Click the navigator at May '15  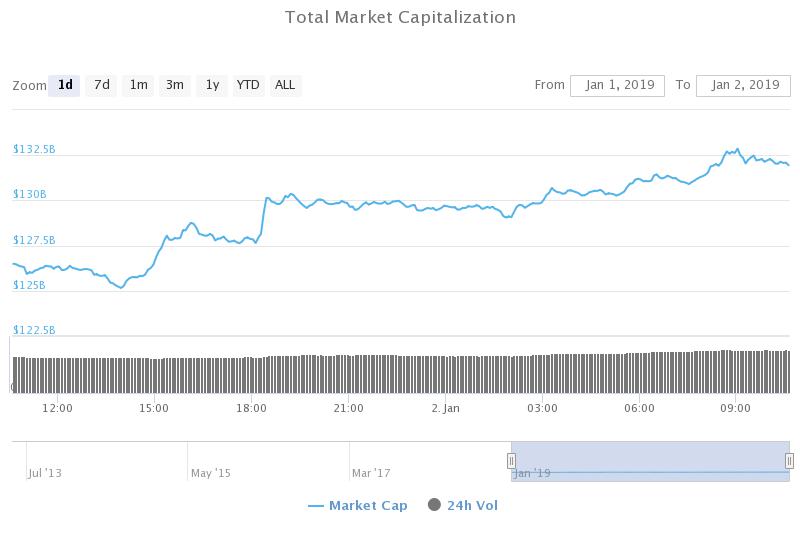(210, 472)
